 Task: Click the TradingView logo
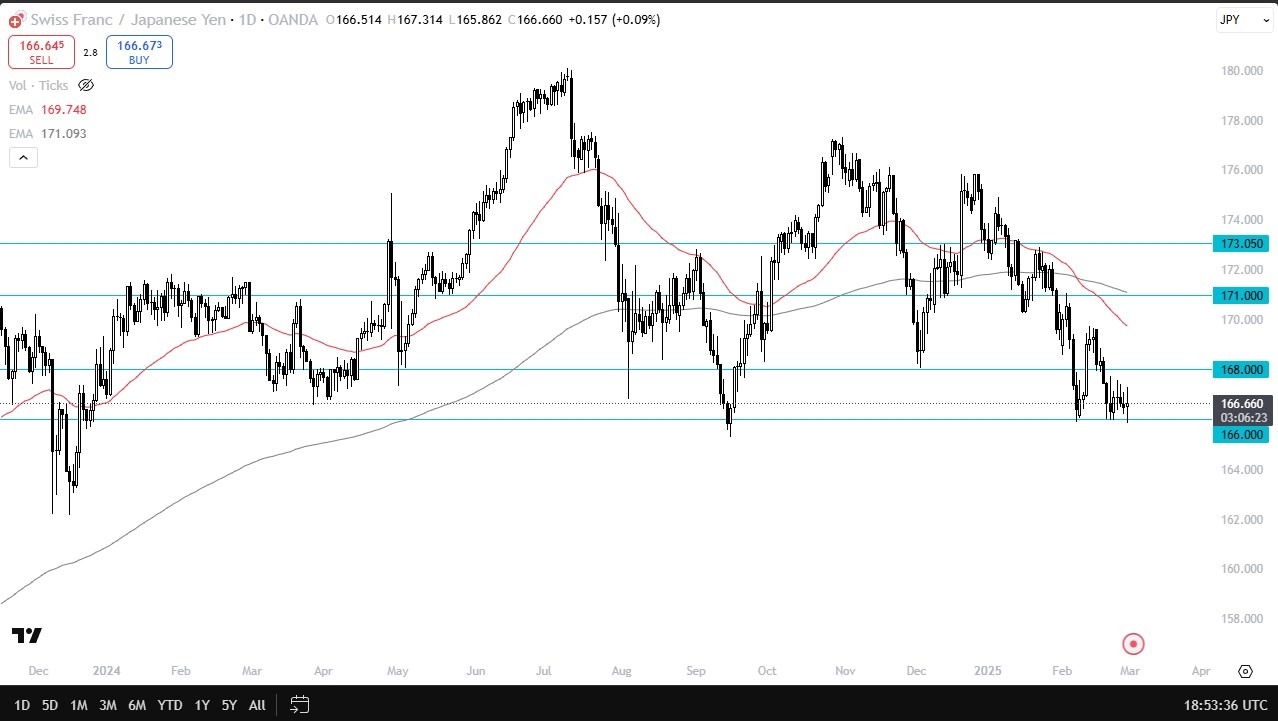click(27, 636)
